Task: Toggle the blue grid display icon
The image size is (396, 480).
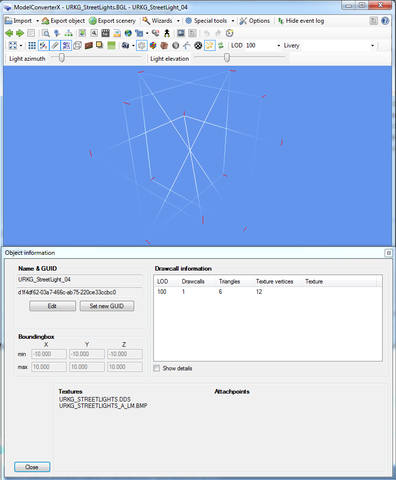Action: (x=32, y=45)
